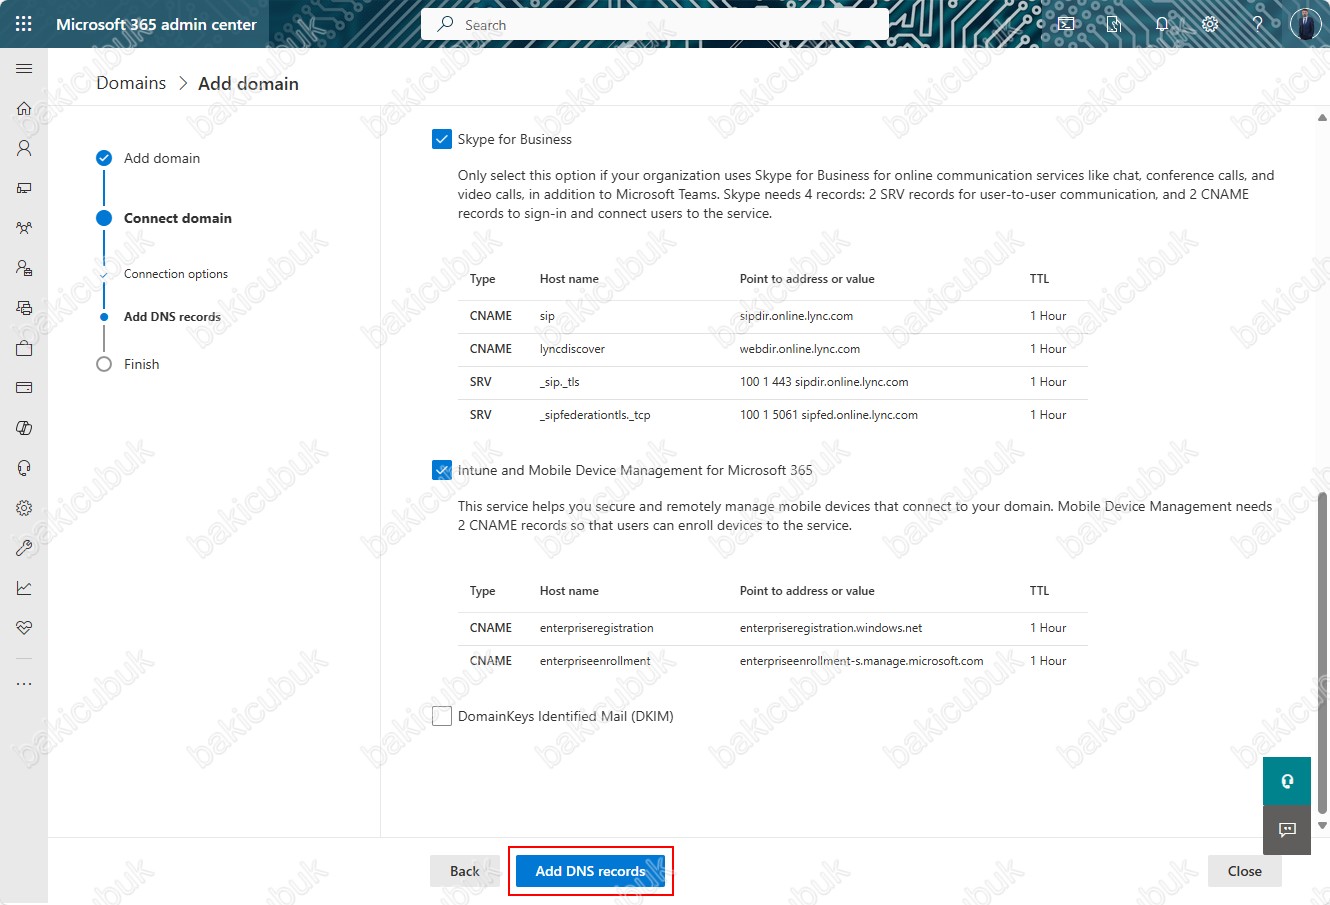Select value 100 1 5061 sipfed.online.lync.com
The image size is (1330, 905).
click(829, 415)
